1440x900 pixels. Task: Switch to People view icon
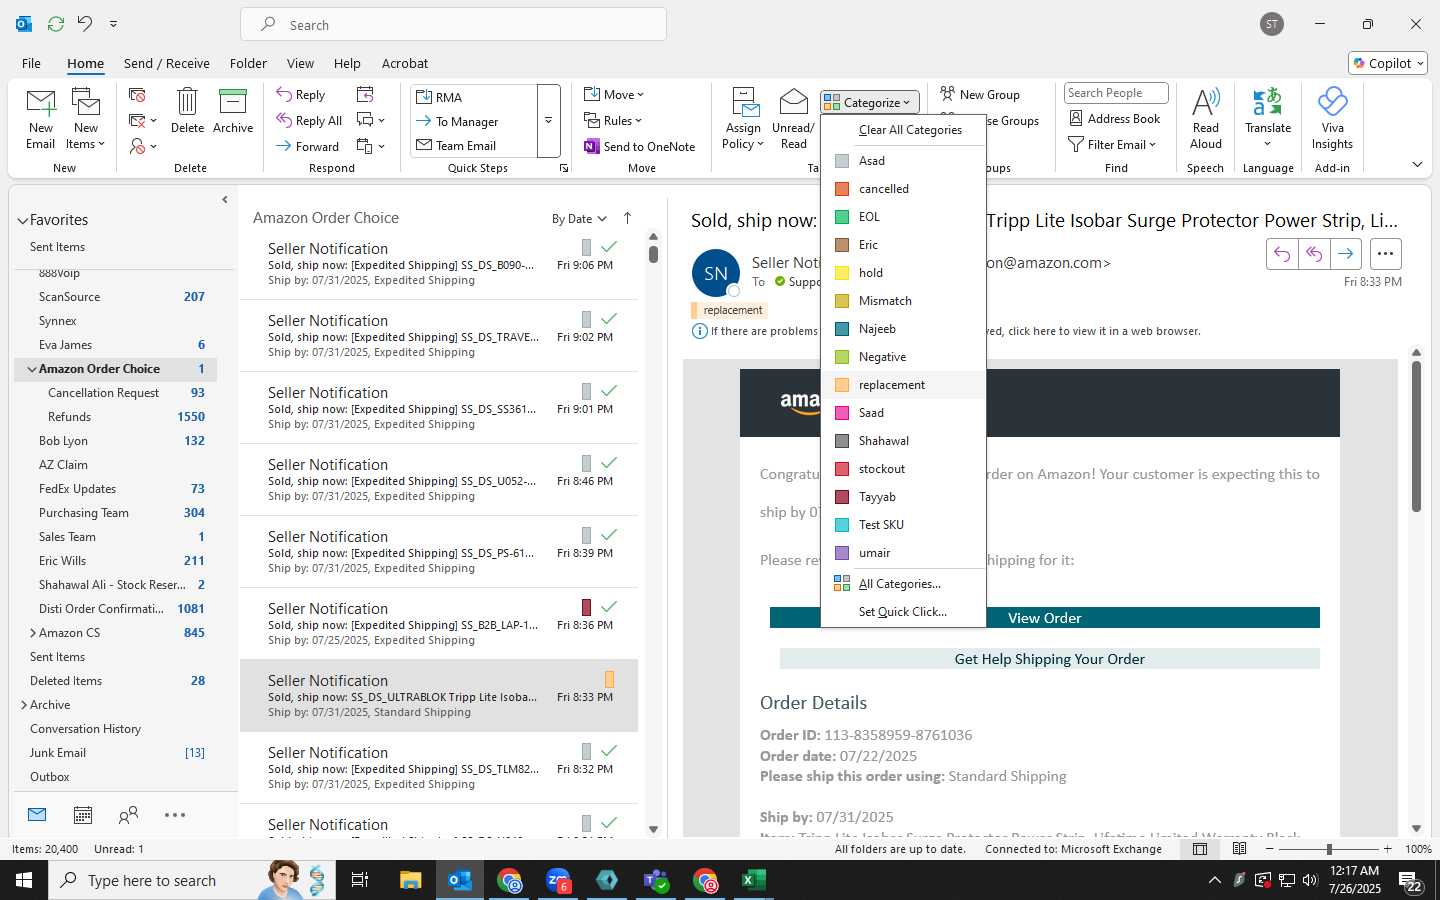click(128, 815)
